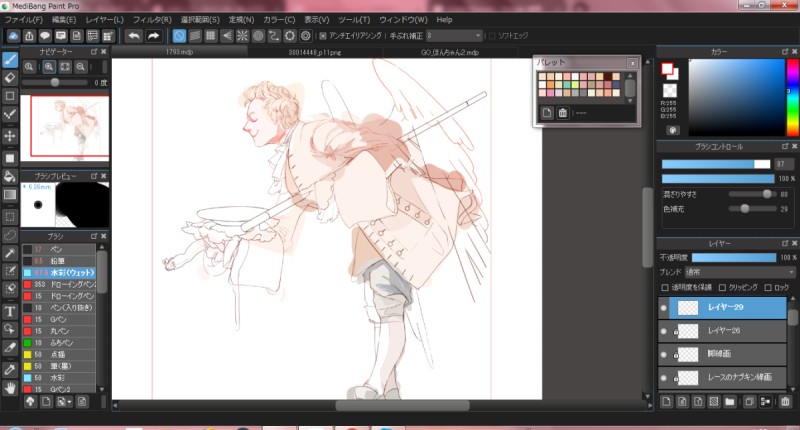
Task: Select the Gペン brush
Action: [59, 319]
